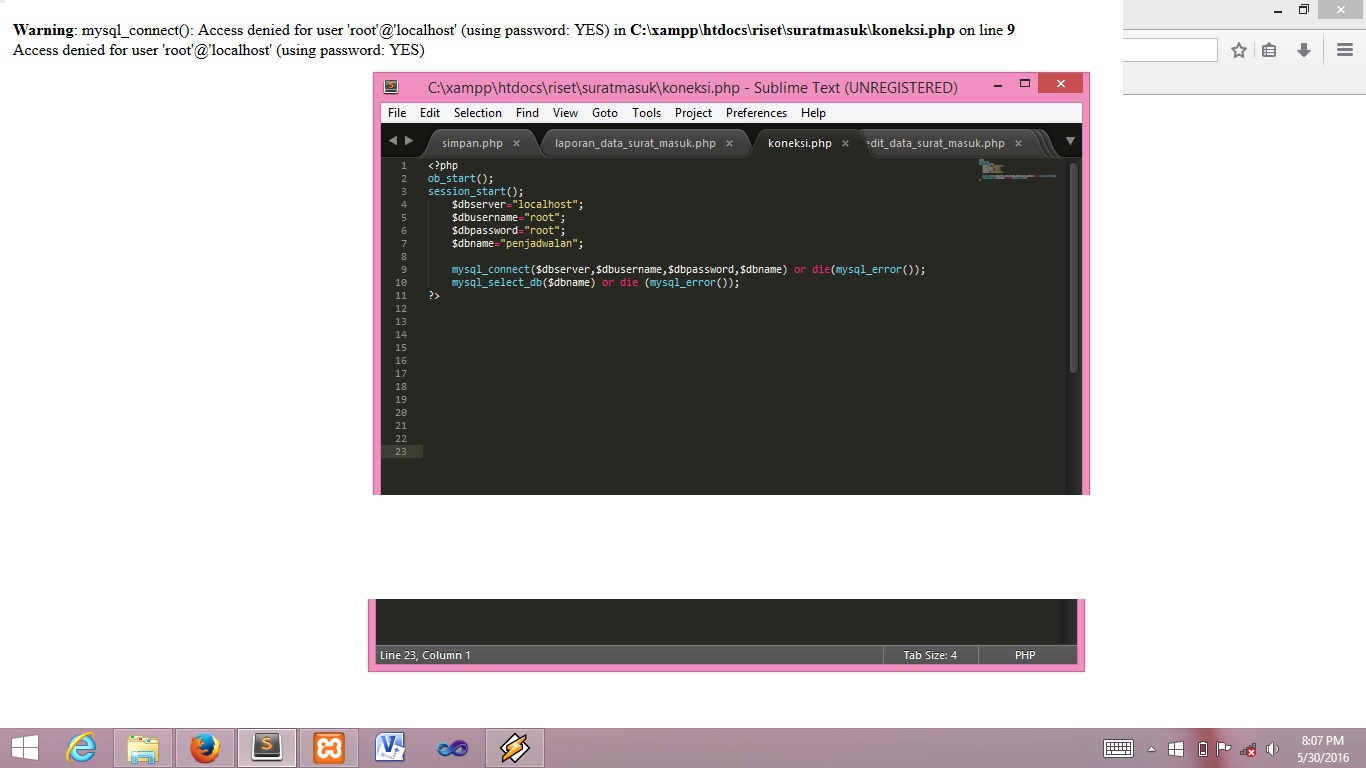Screen dimensions: 1366x768
Task: Open the Preferences menu
Action: [756, 113]
